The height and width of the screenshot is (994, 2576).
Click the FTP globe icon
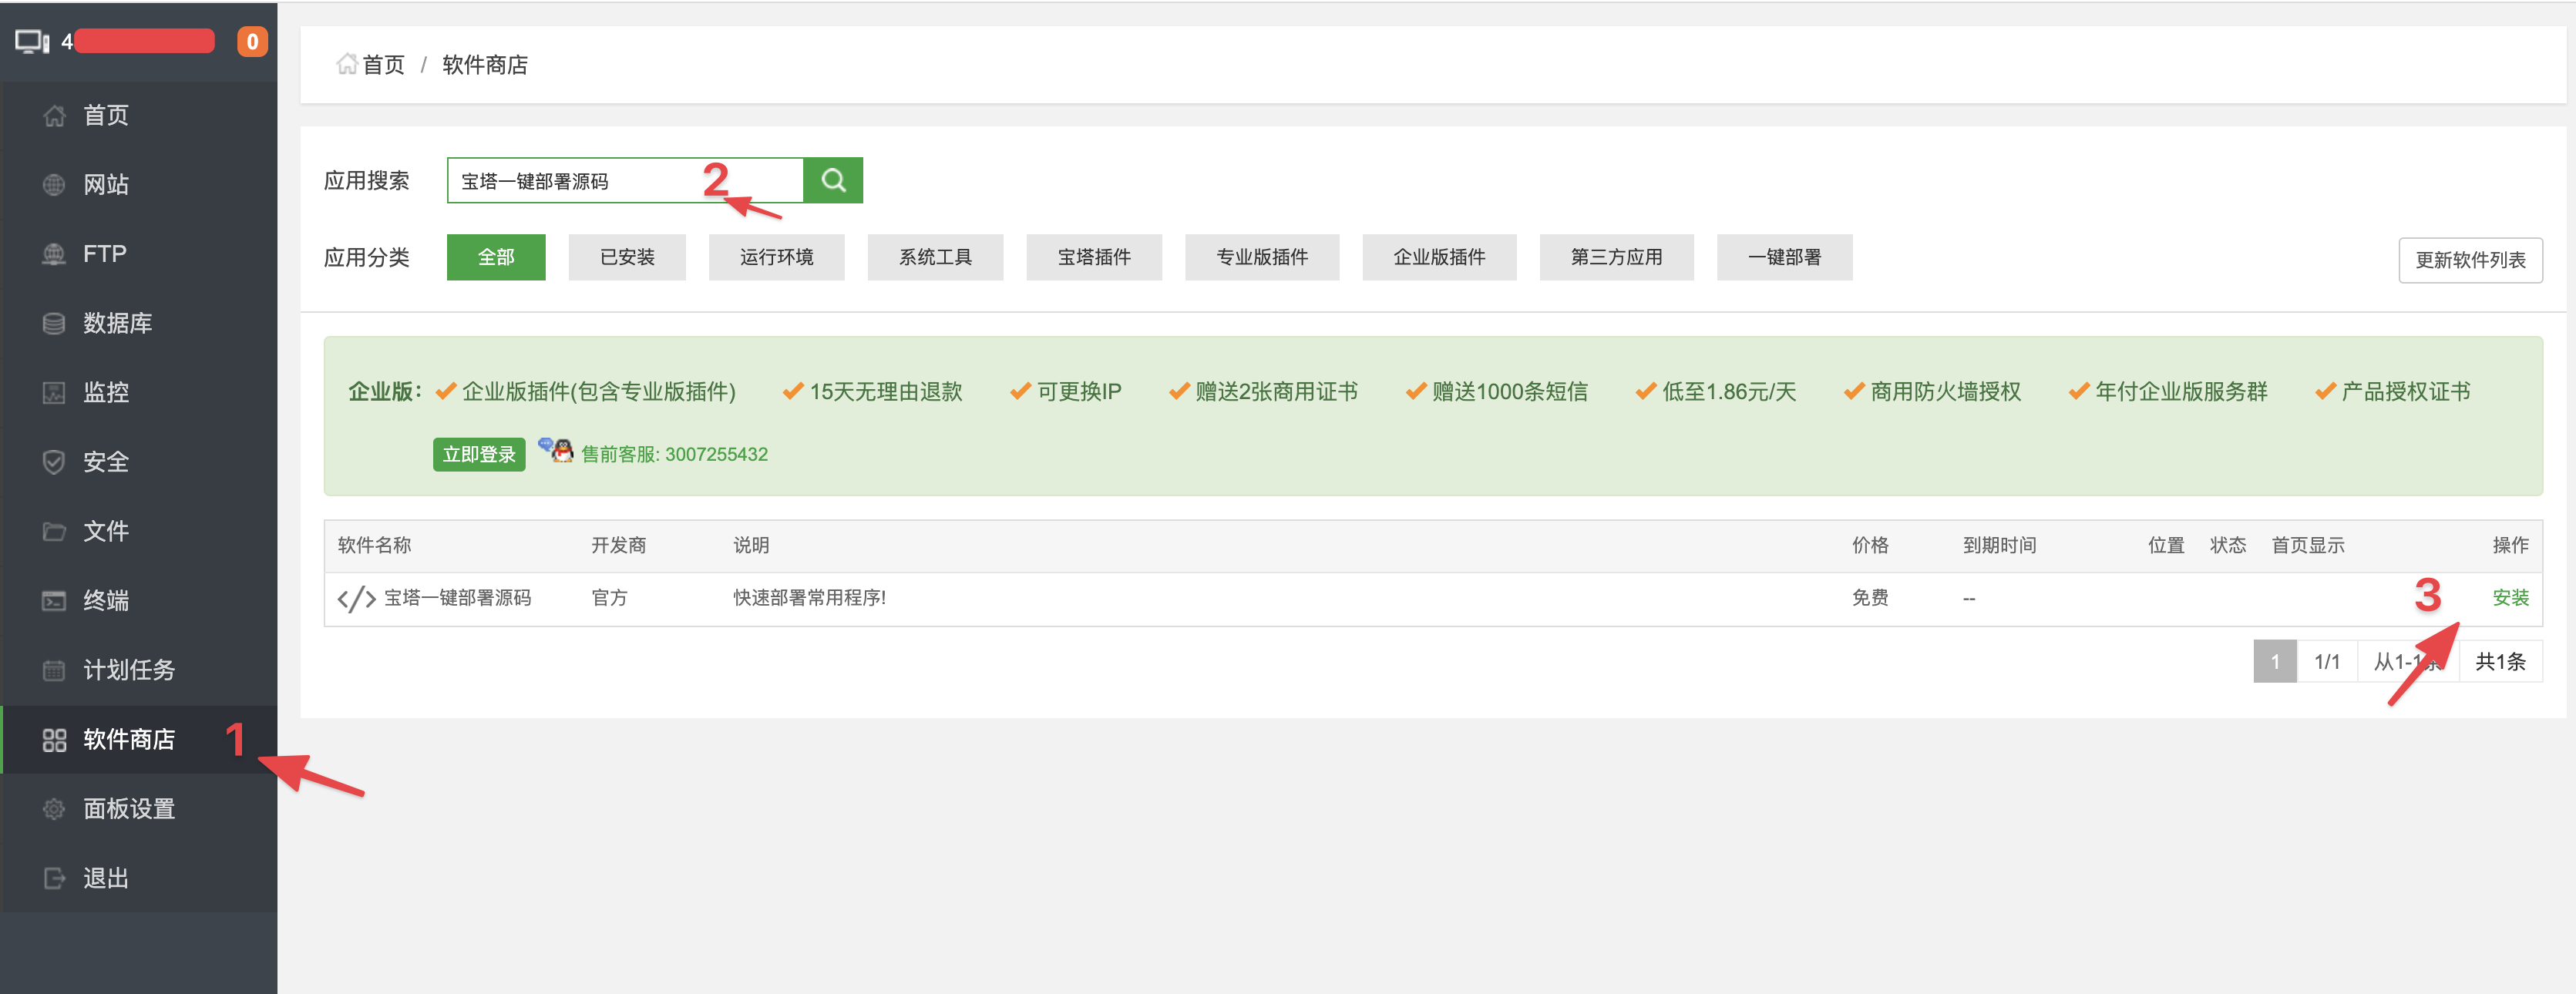click(54, 254)
